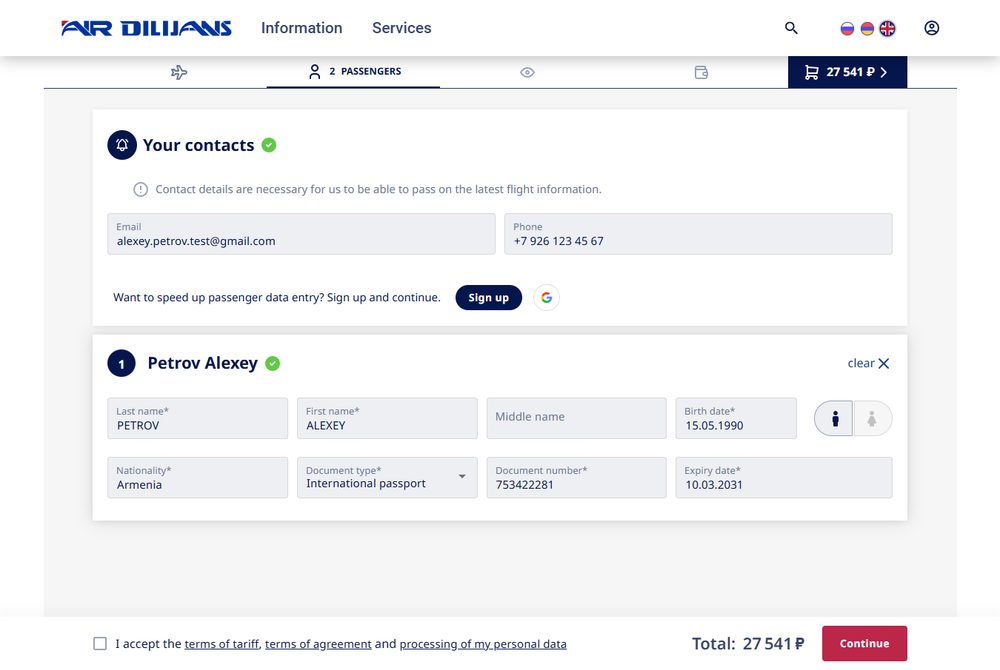Switch language to Russian flag

point(847,29)
